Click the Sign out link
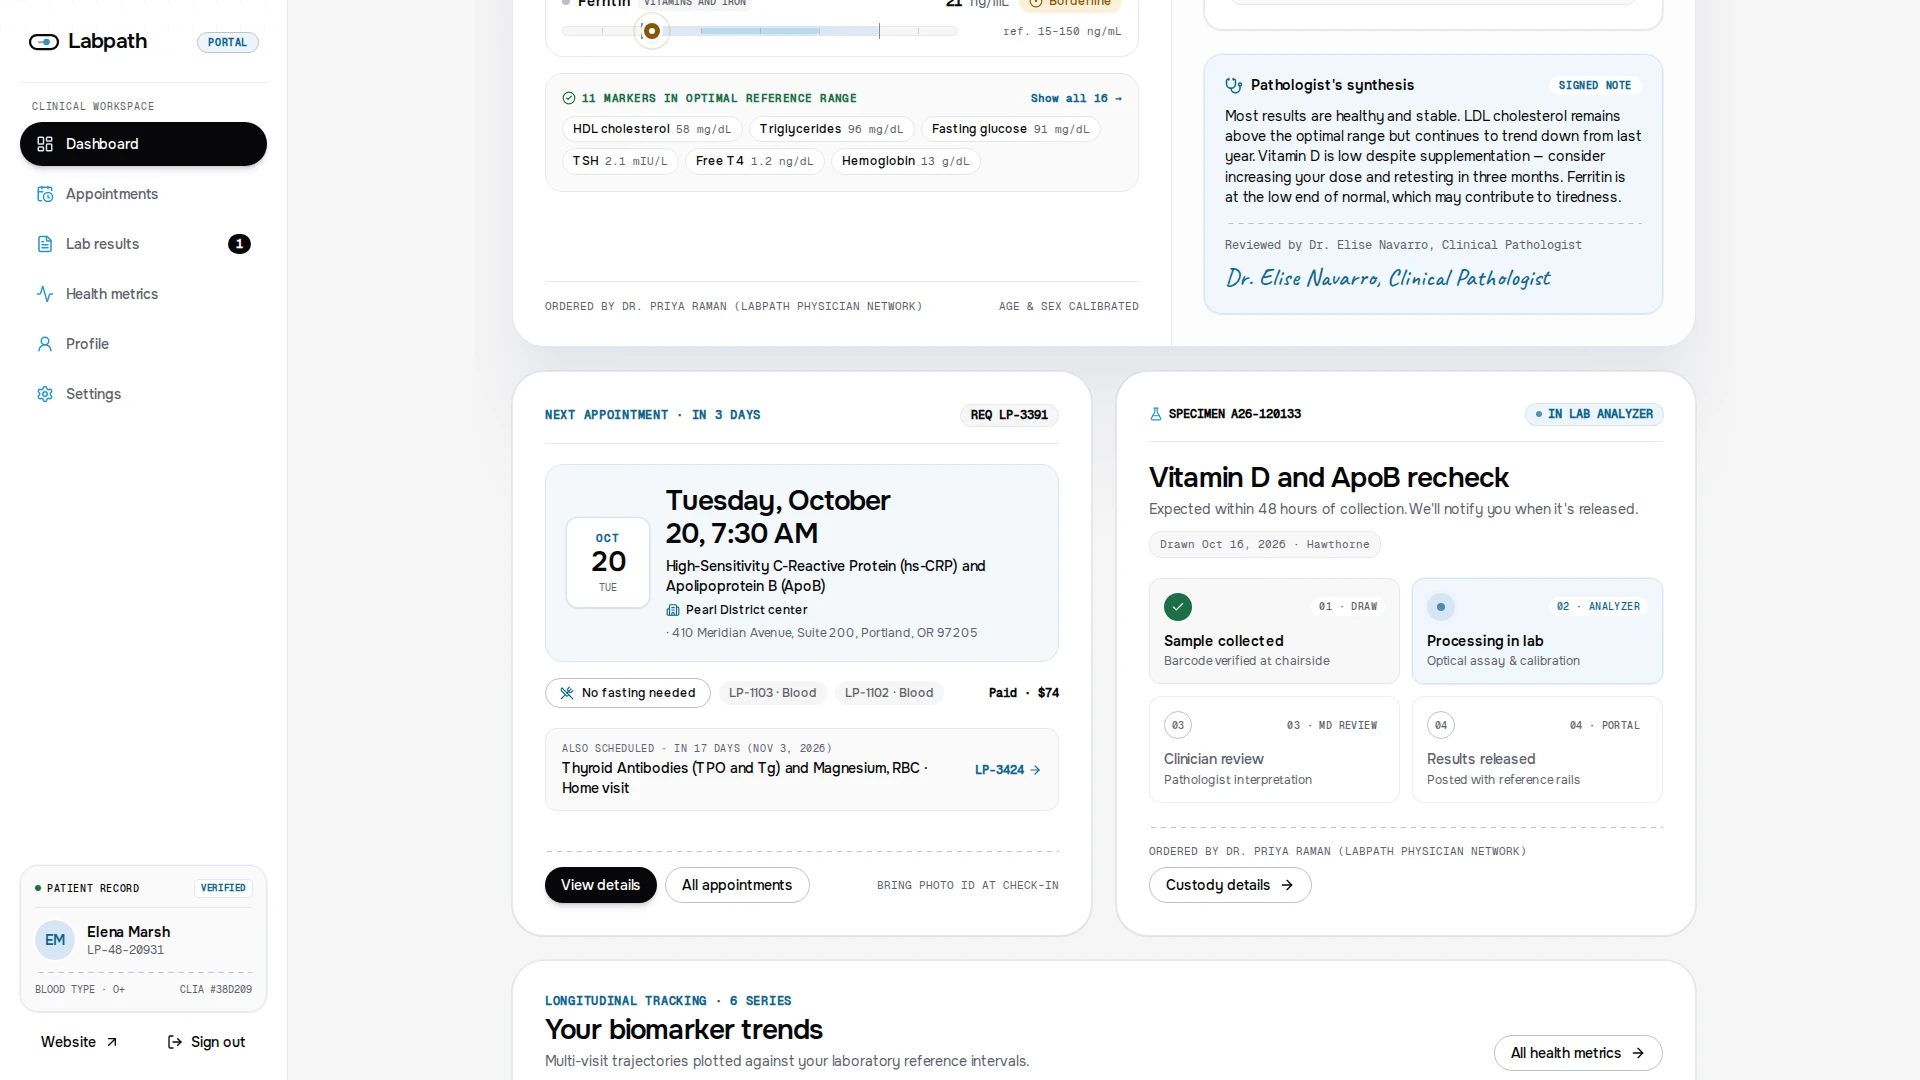The image size is (1920, 1080). tap(206, 1042)
